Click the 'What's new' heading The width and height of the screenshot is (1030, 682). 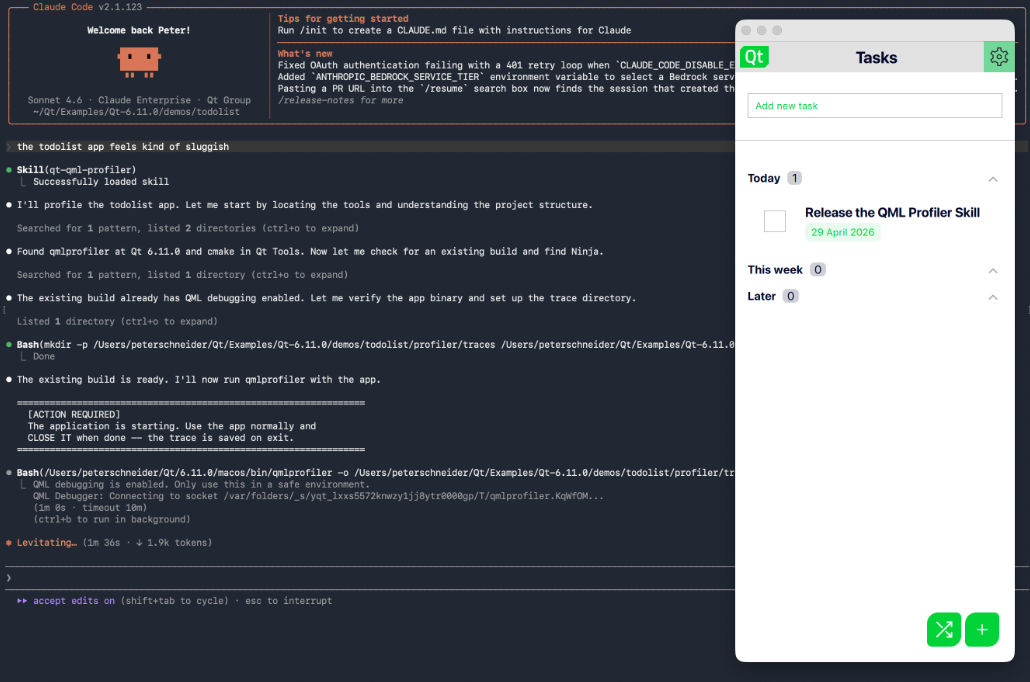pyautogui.click(x=305, y=53)
